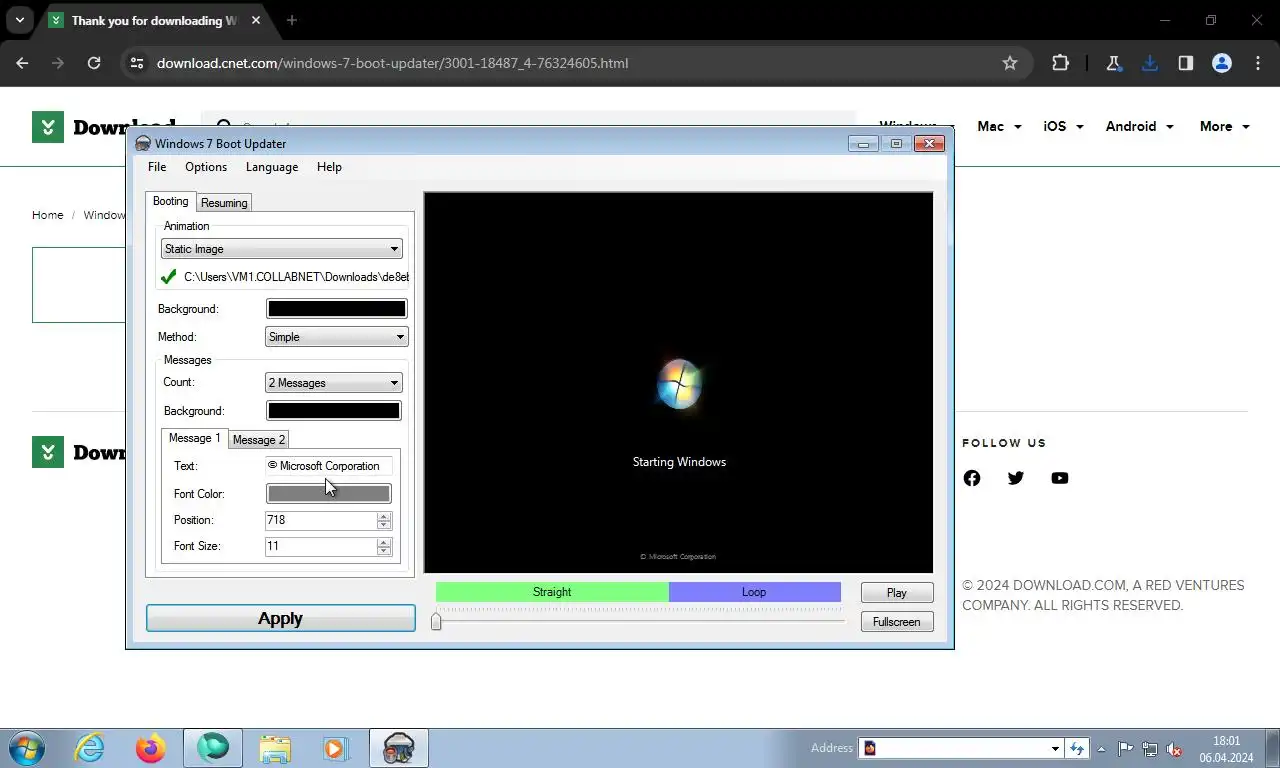
Task: Increase the Position stepper value
Action: coord(384,516)
